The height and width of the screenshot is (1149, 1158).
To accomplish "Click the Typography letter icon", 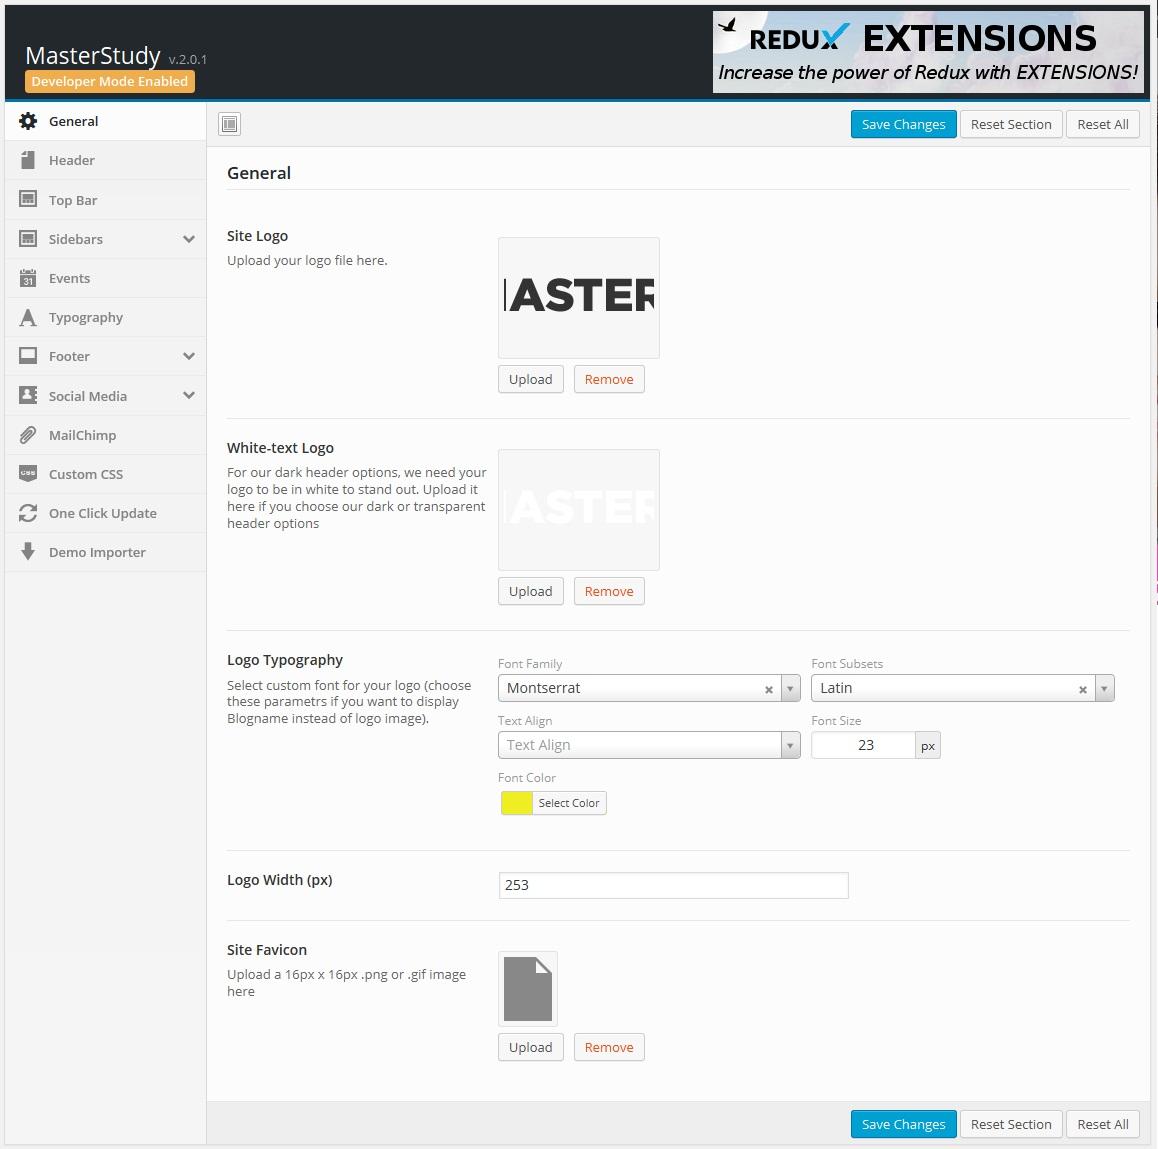I will click(28, 318).
